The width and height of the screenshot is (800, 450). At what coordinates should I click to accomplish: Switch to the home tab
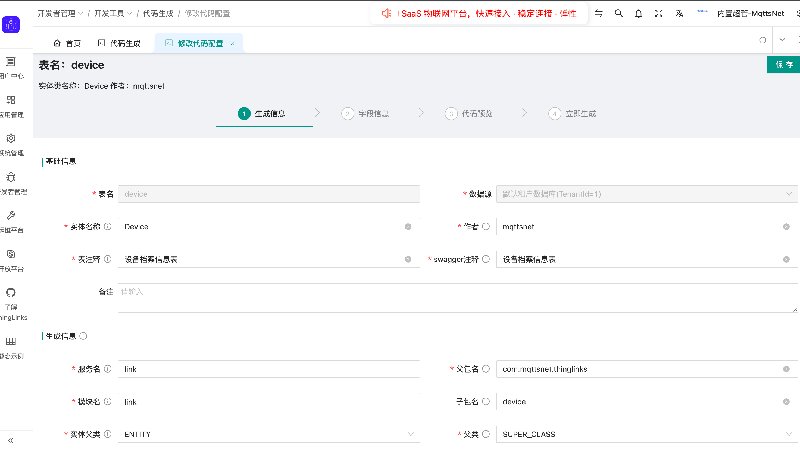click(x=67, y=43)
